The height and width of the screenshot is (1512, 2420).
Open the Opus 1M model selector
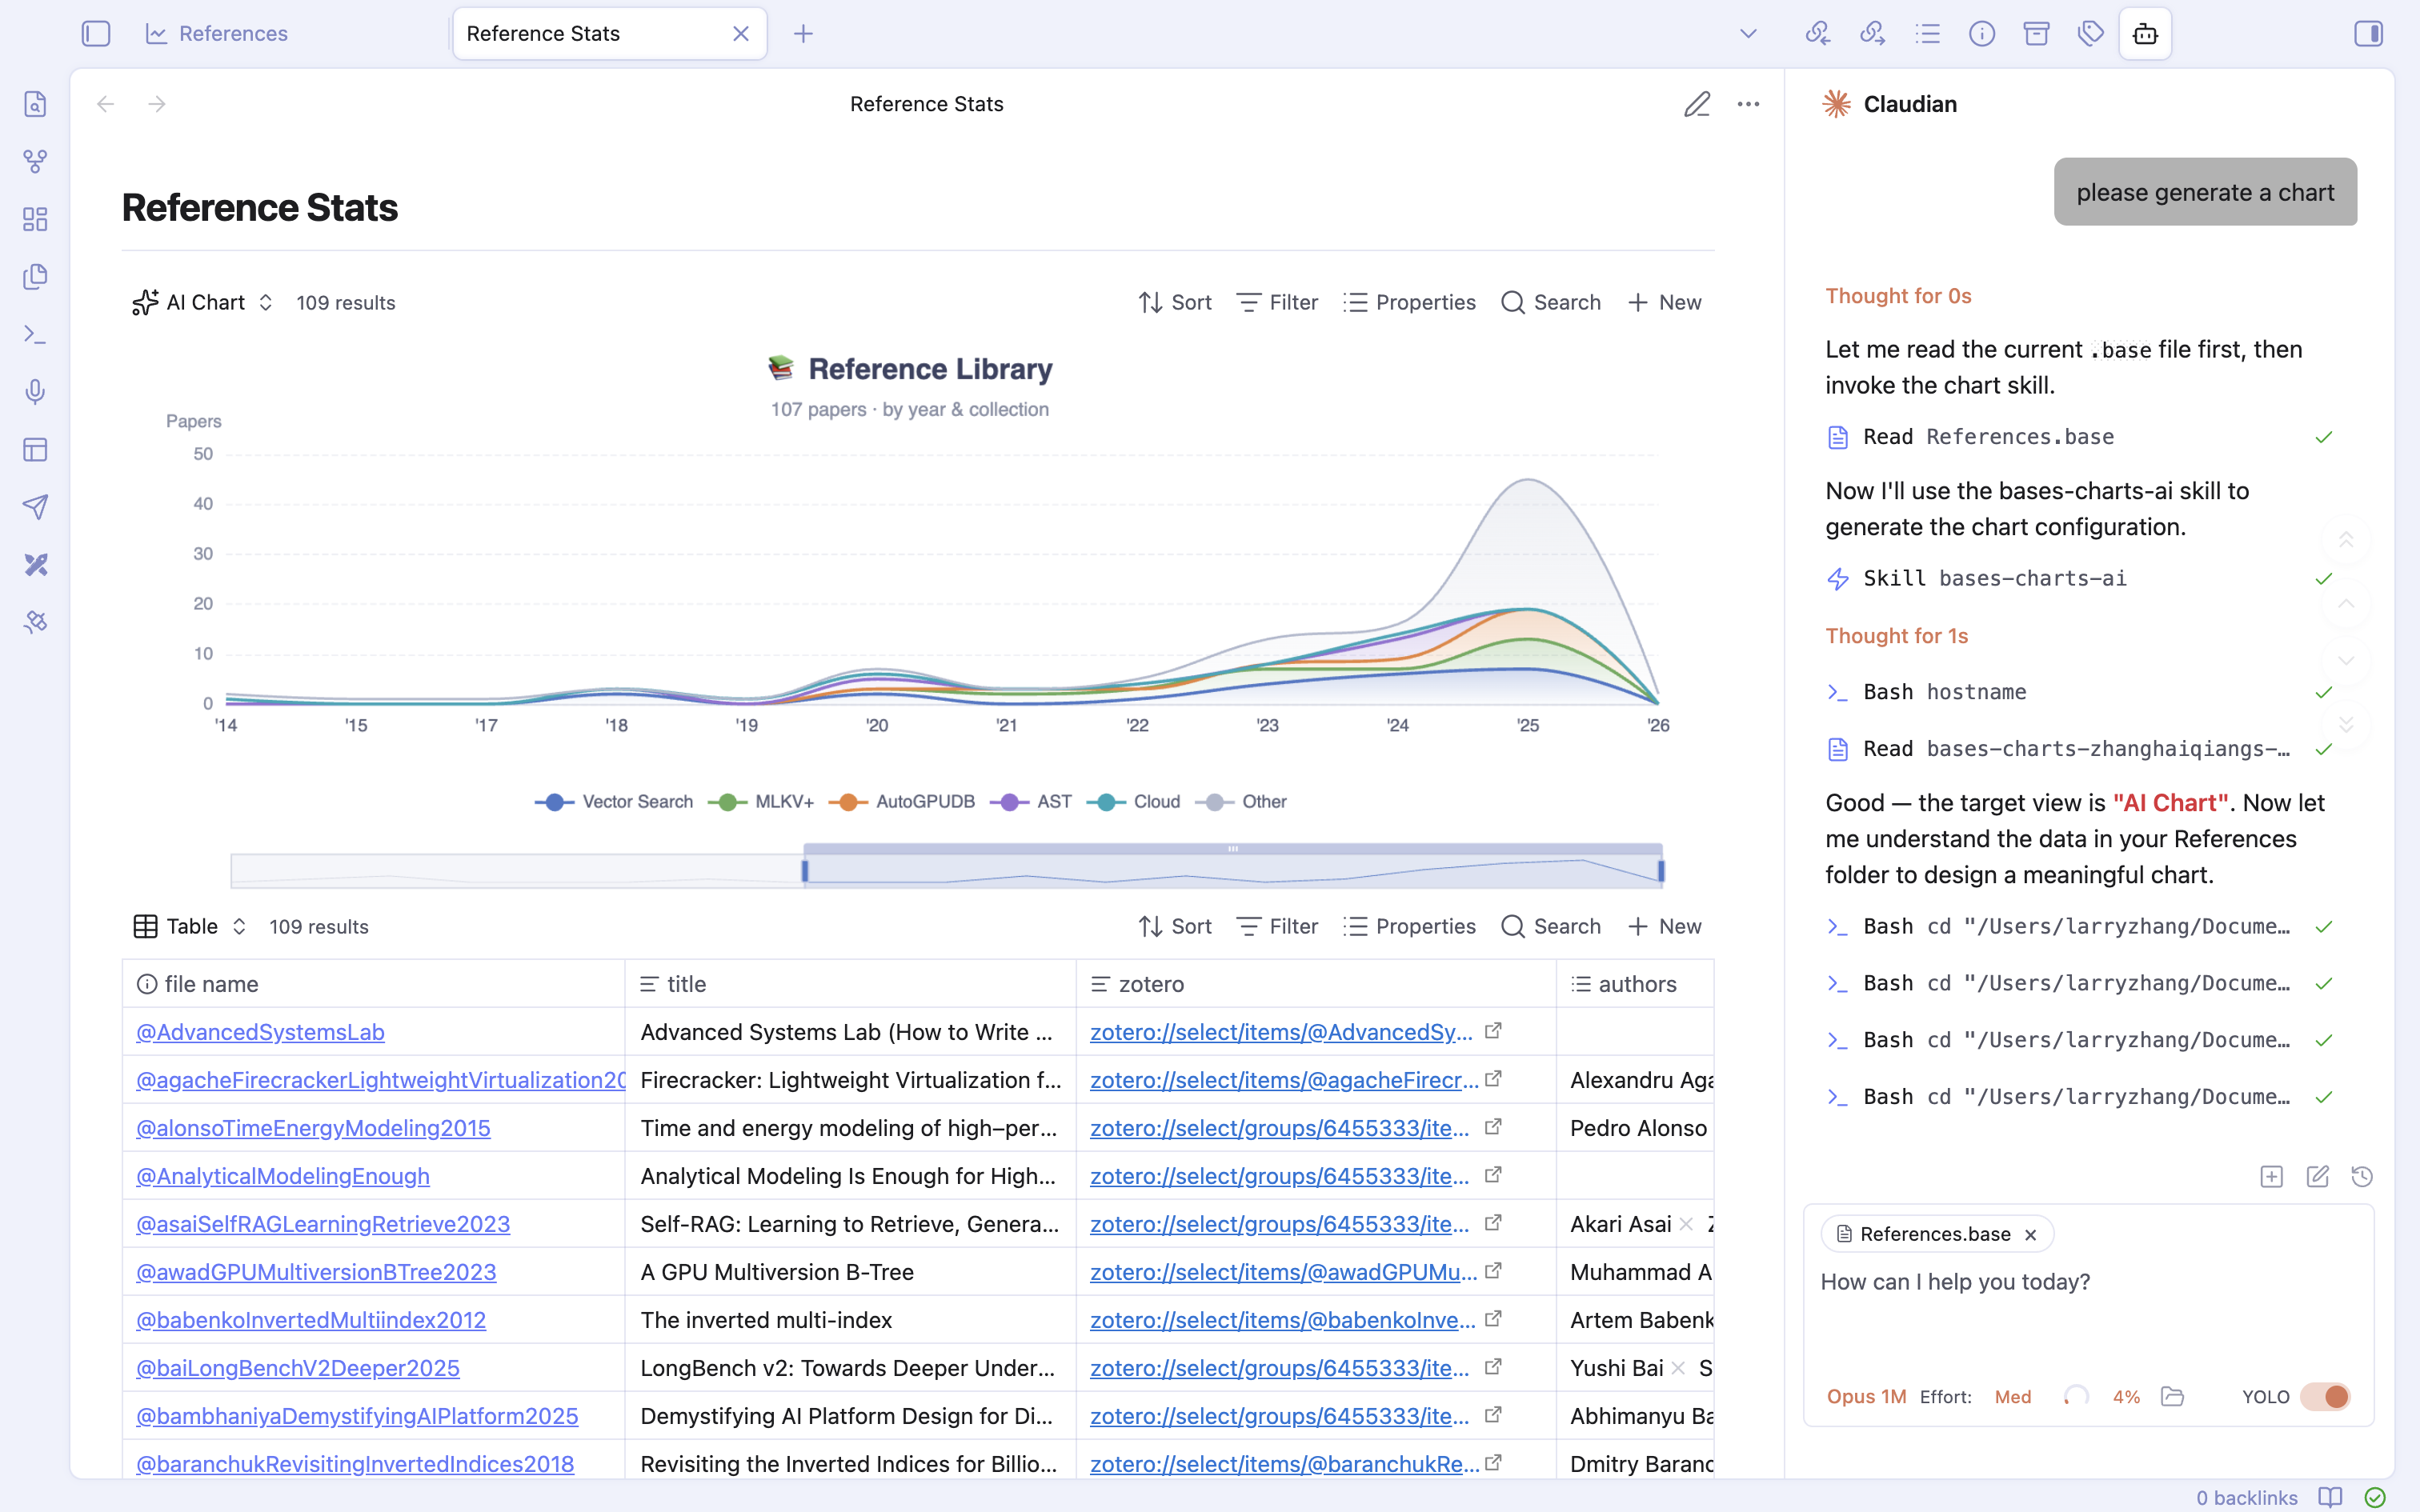1865,1396
